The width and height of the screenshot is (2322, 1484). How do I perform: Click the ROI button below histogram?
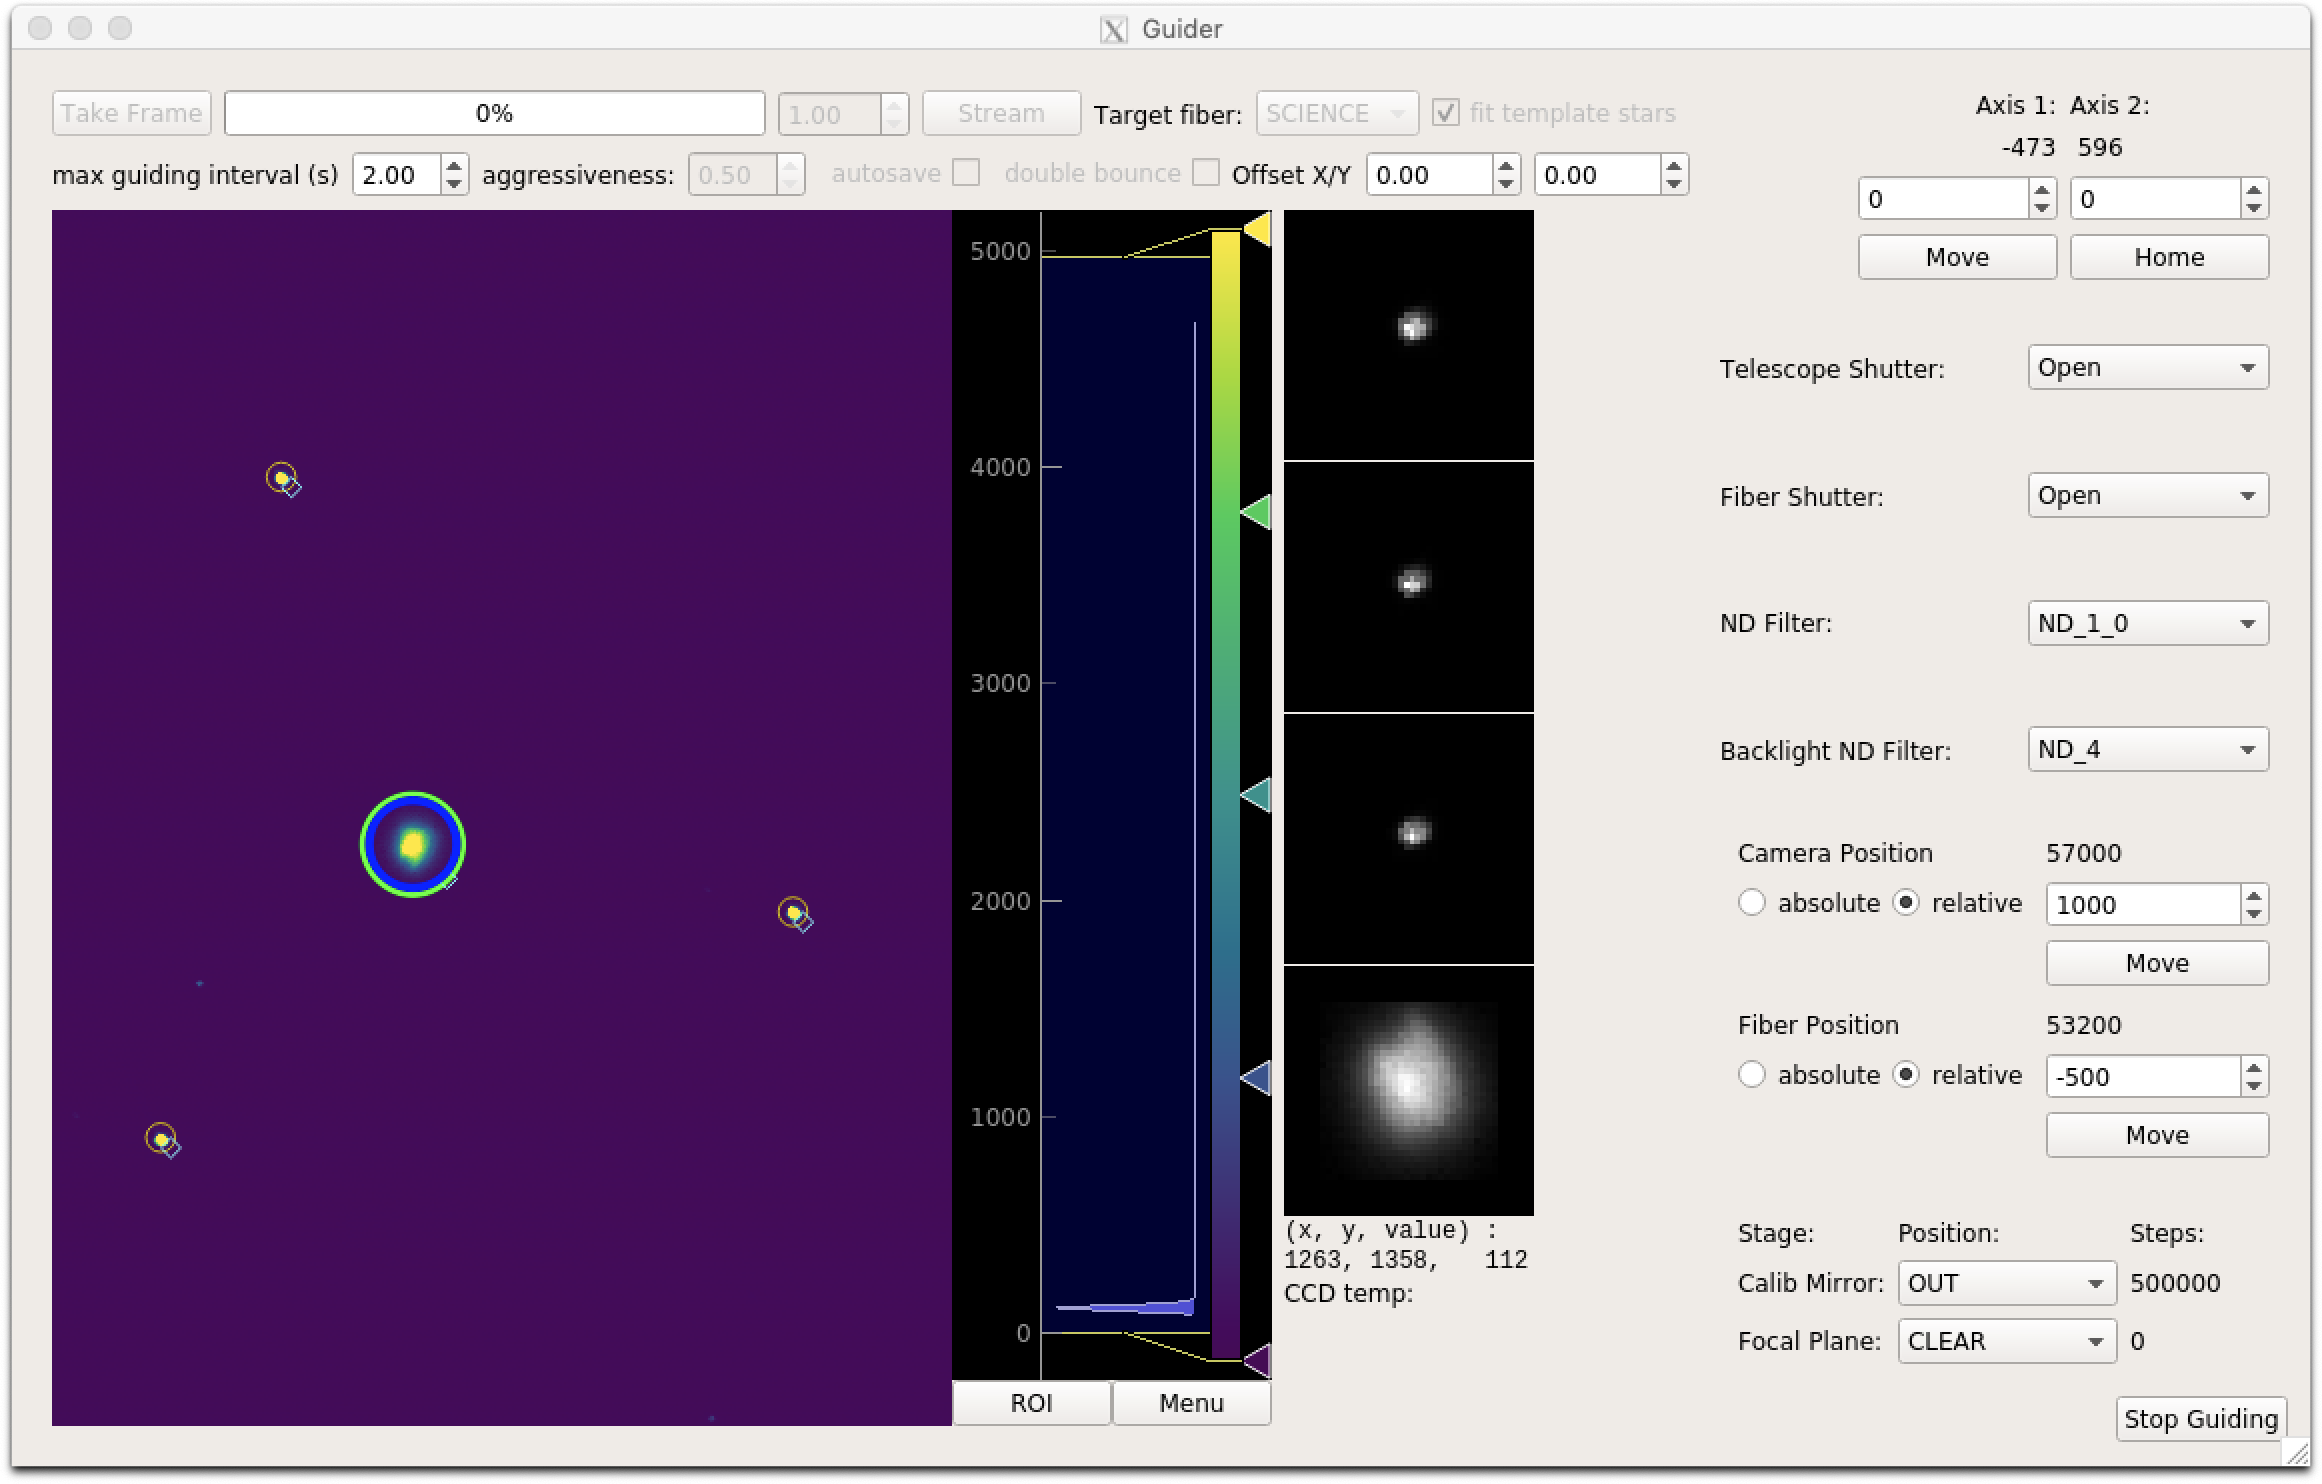click(1031, 1403)
